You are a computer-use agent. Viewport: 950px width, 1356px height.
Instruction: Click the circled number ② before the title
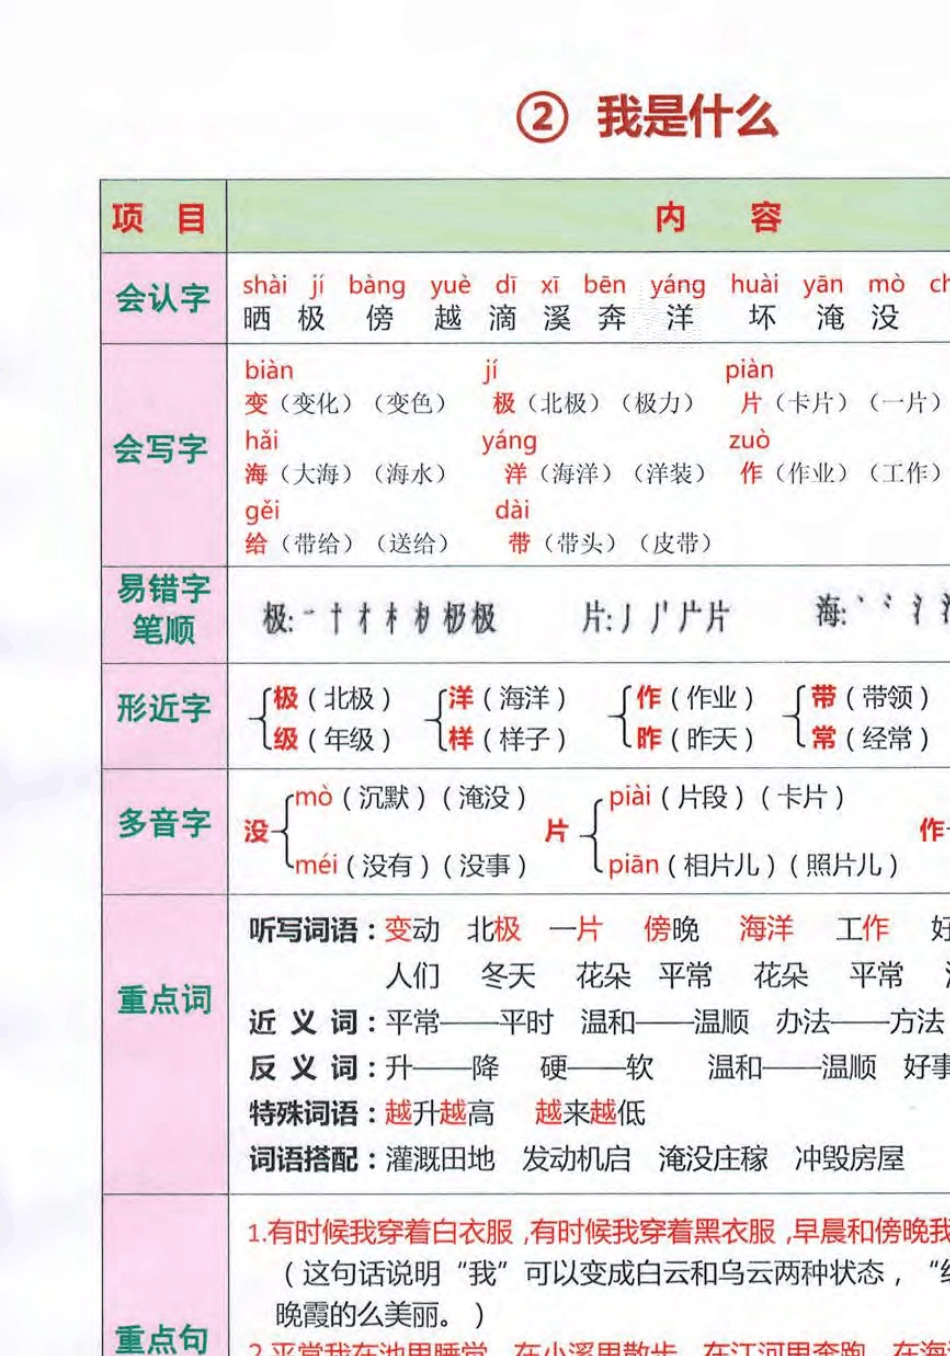542,118
